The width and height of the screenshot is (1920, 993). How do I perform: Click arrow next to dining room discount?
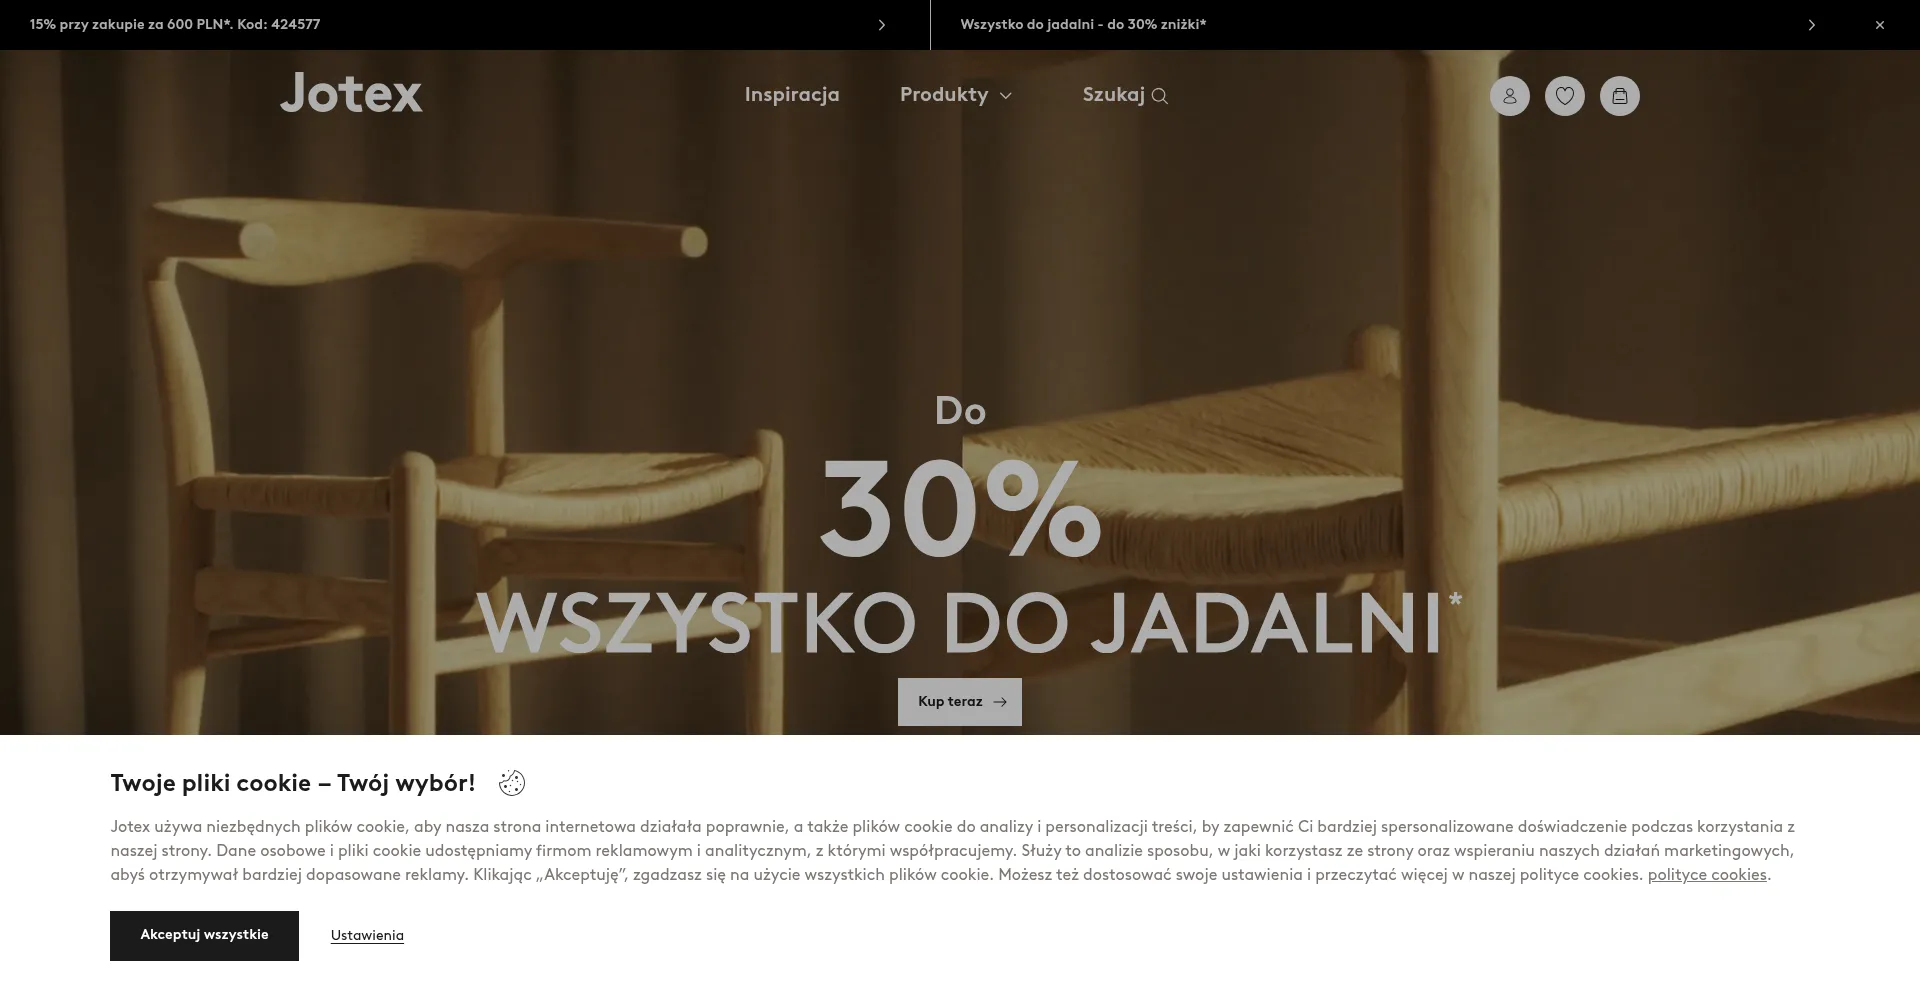click(1811, 25)
